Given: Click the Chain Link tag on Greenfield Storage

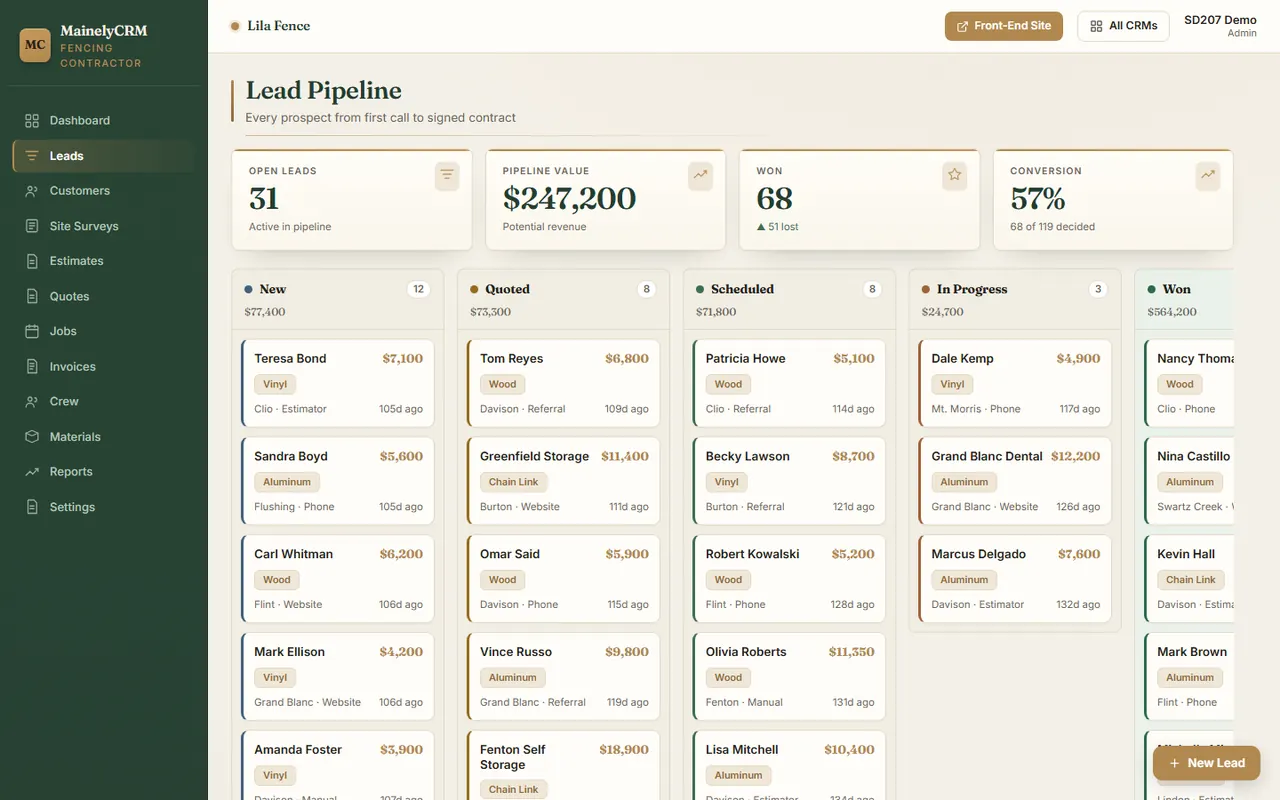Looking at the screenshot, I should (513, 482).
